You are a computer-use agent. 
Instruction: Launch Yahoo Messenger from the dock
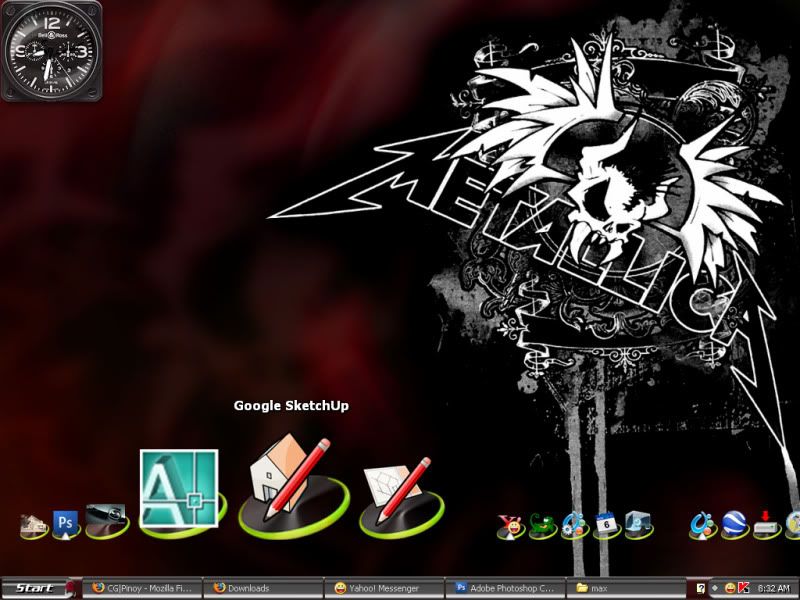(x=510, y=527)
